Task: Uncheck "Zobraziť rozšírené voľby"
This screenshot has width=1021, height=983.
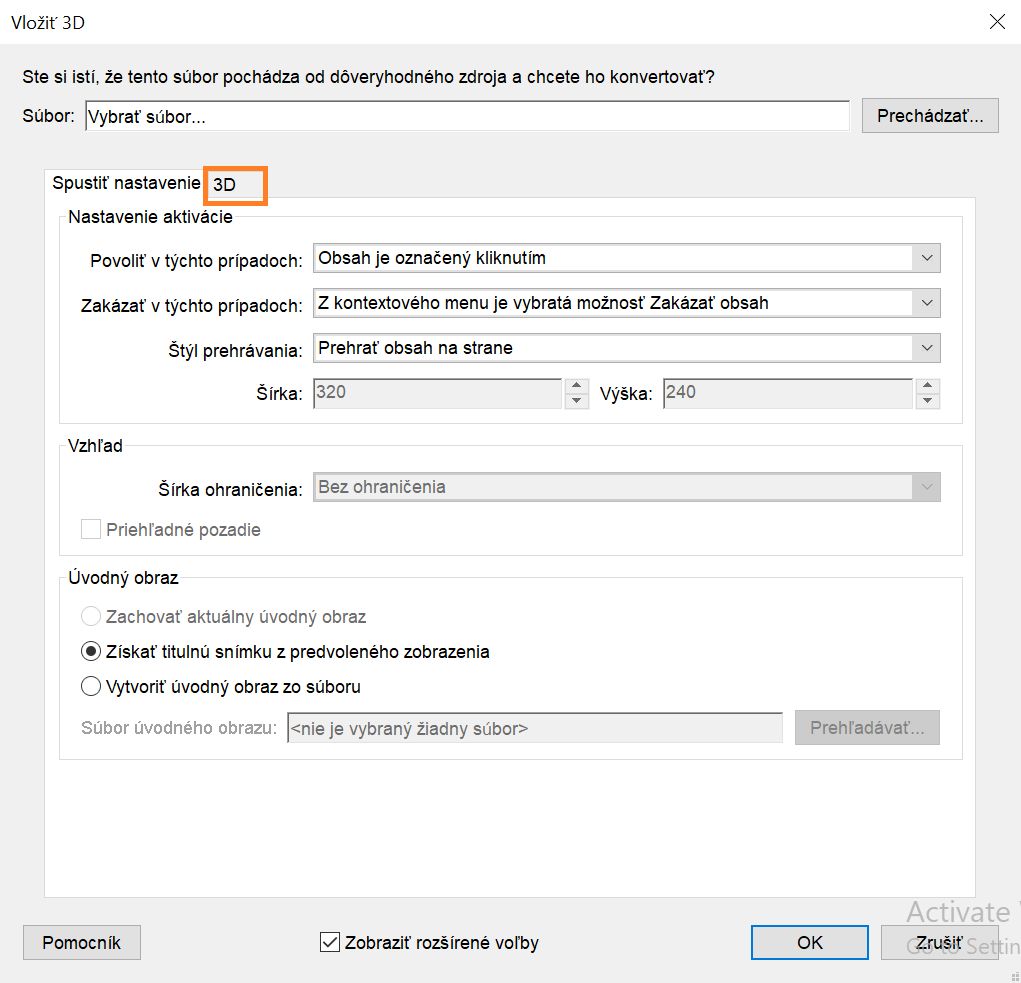Action: (x=329, y=942)
